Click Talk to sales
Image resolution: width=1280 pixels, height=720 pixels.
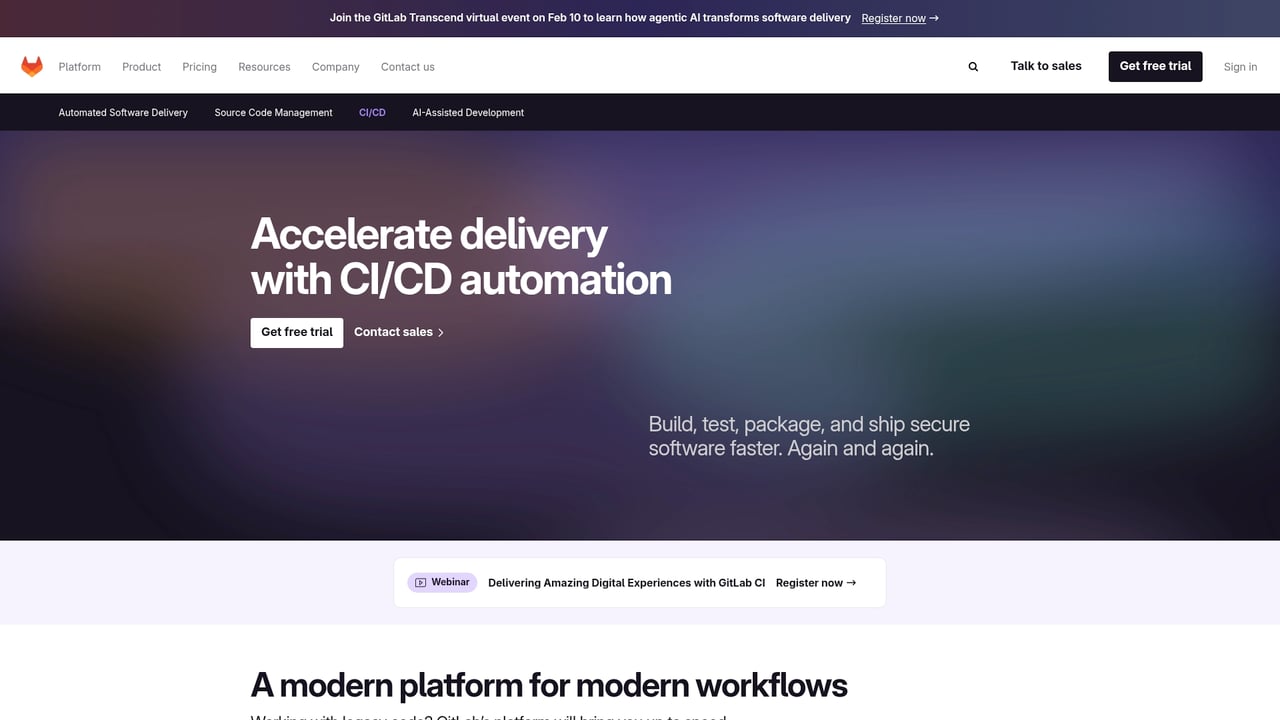click(x=1045, y=66)
